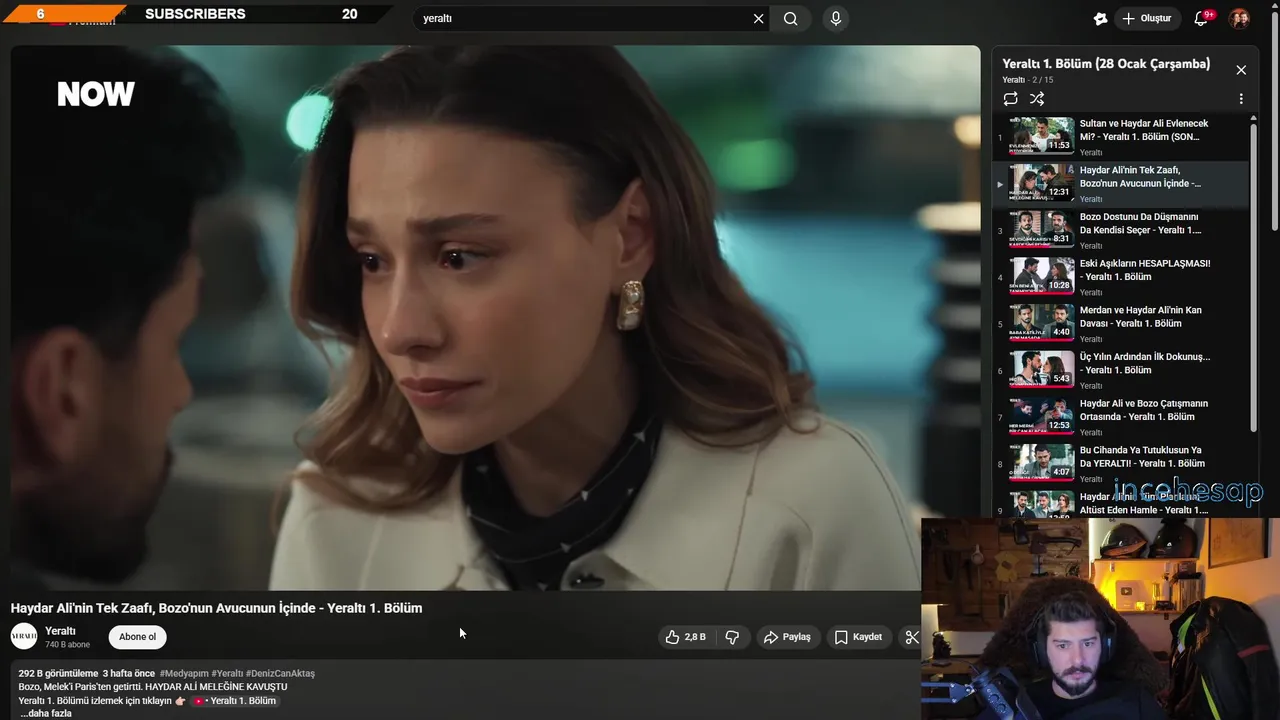This screenshot has height=720, width=1280.
Task: Open the #Medyapım hashtag
Action: [x=184, y=673]
